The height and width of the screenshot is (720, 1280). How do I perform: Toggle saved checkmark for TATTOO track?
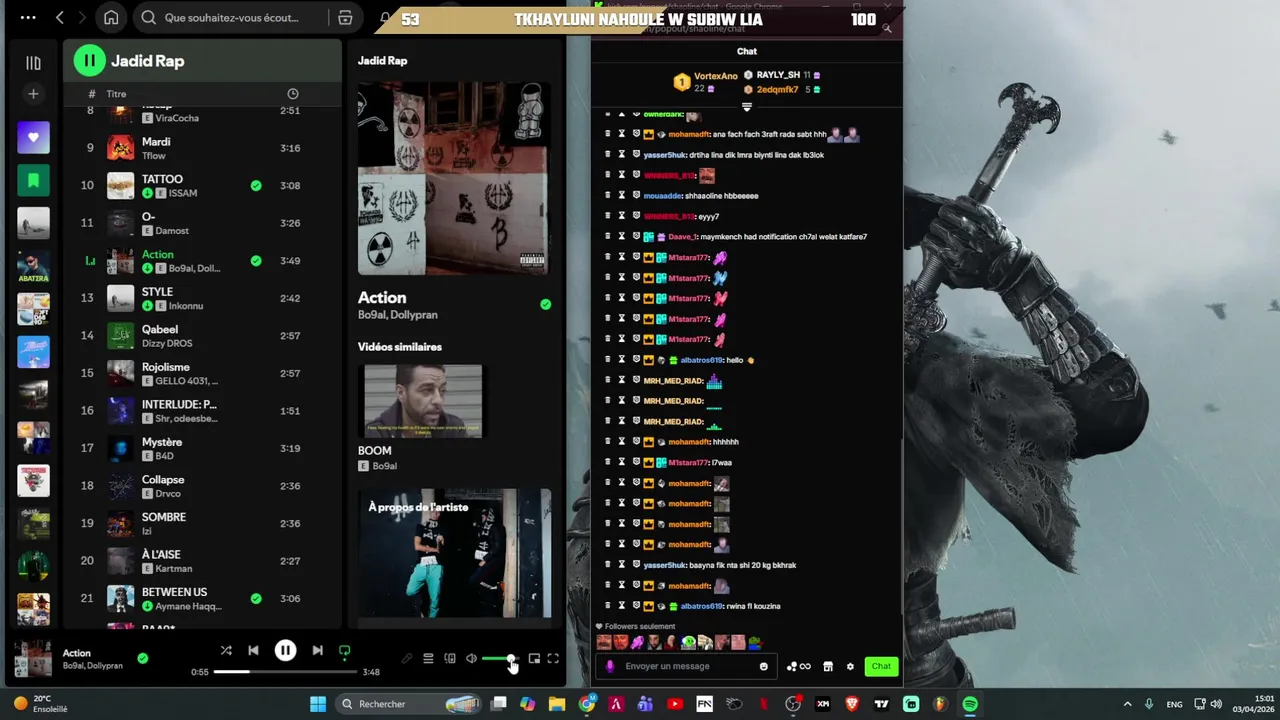tap(256, 185)
